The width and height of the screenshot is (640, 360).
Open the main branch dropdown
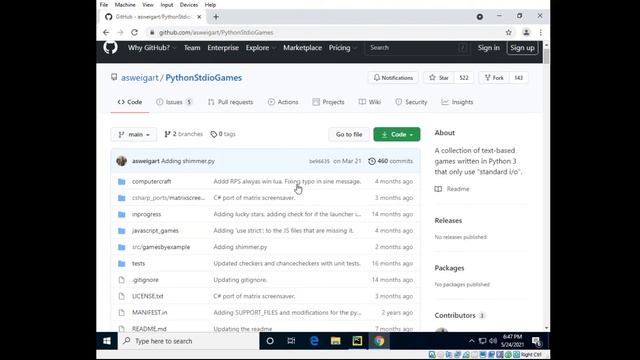[134, 134]
